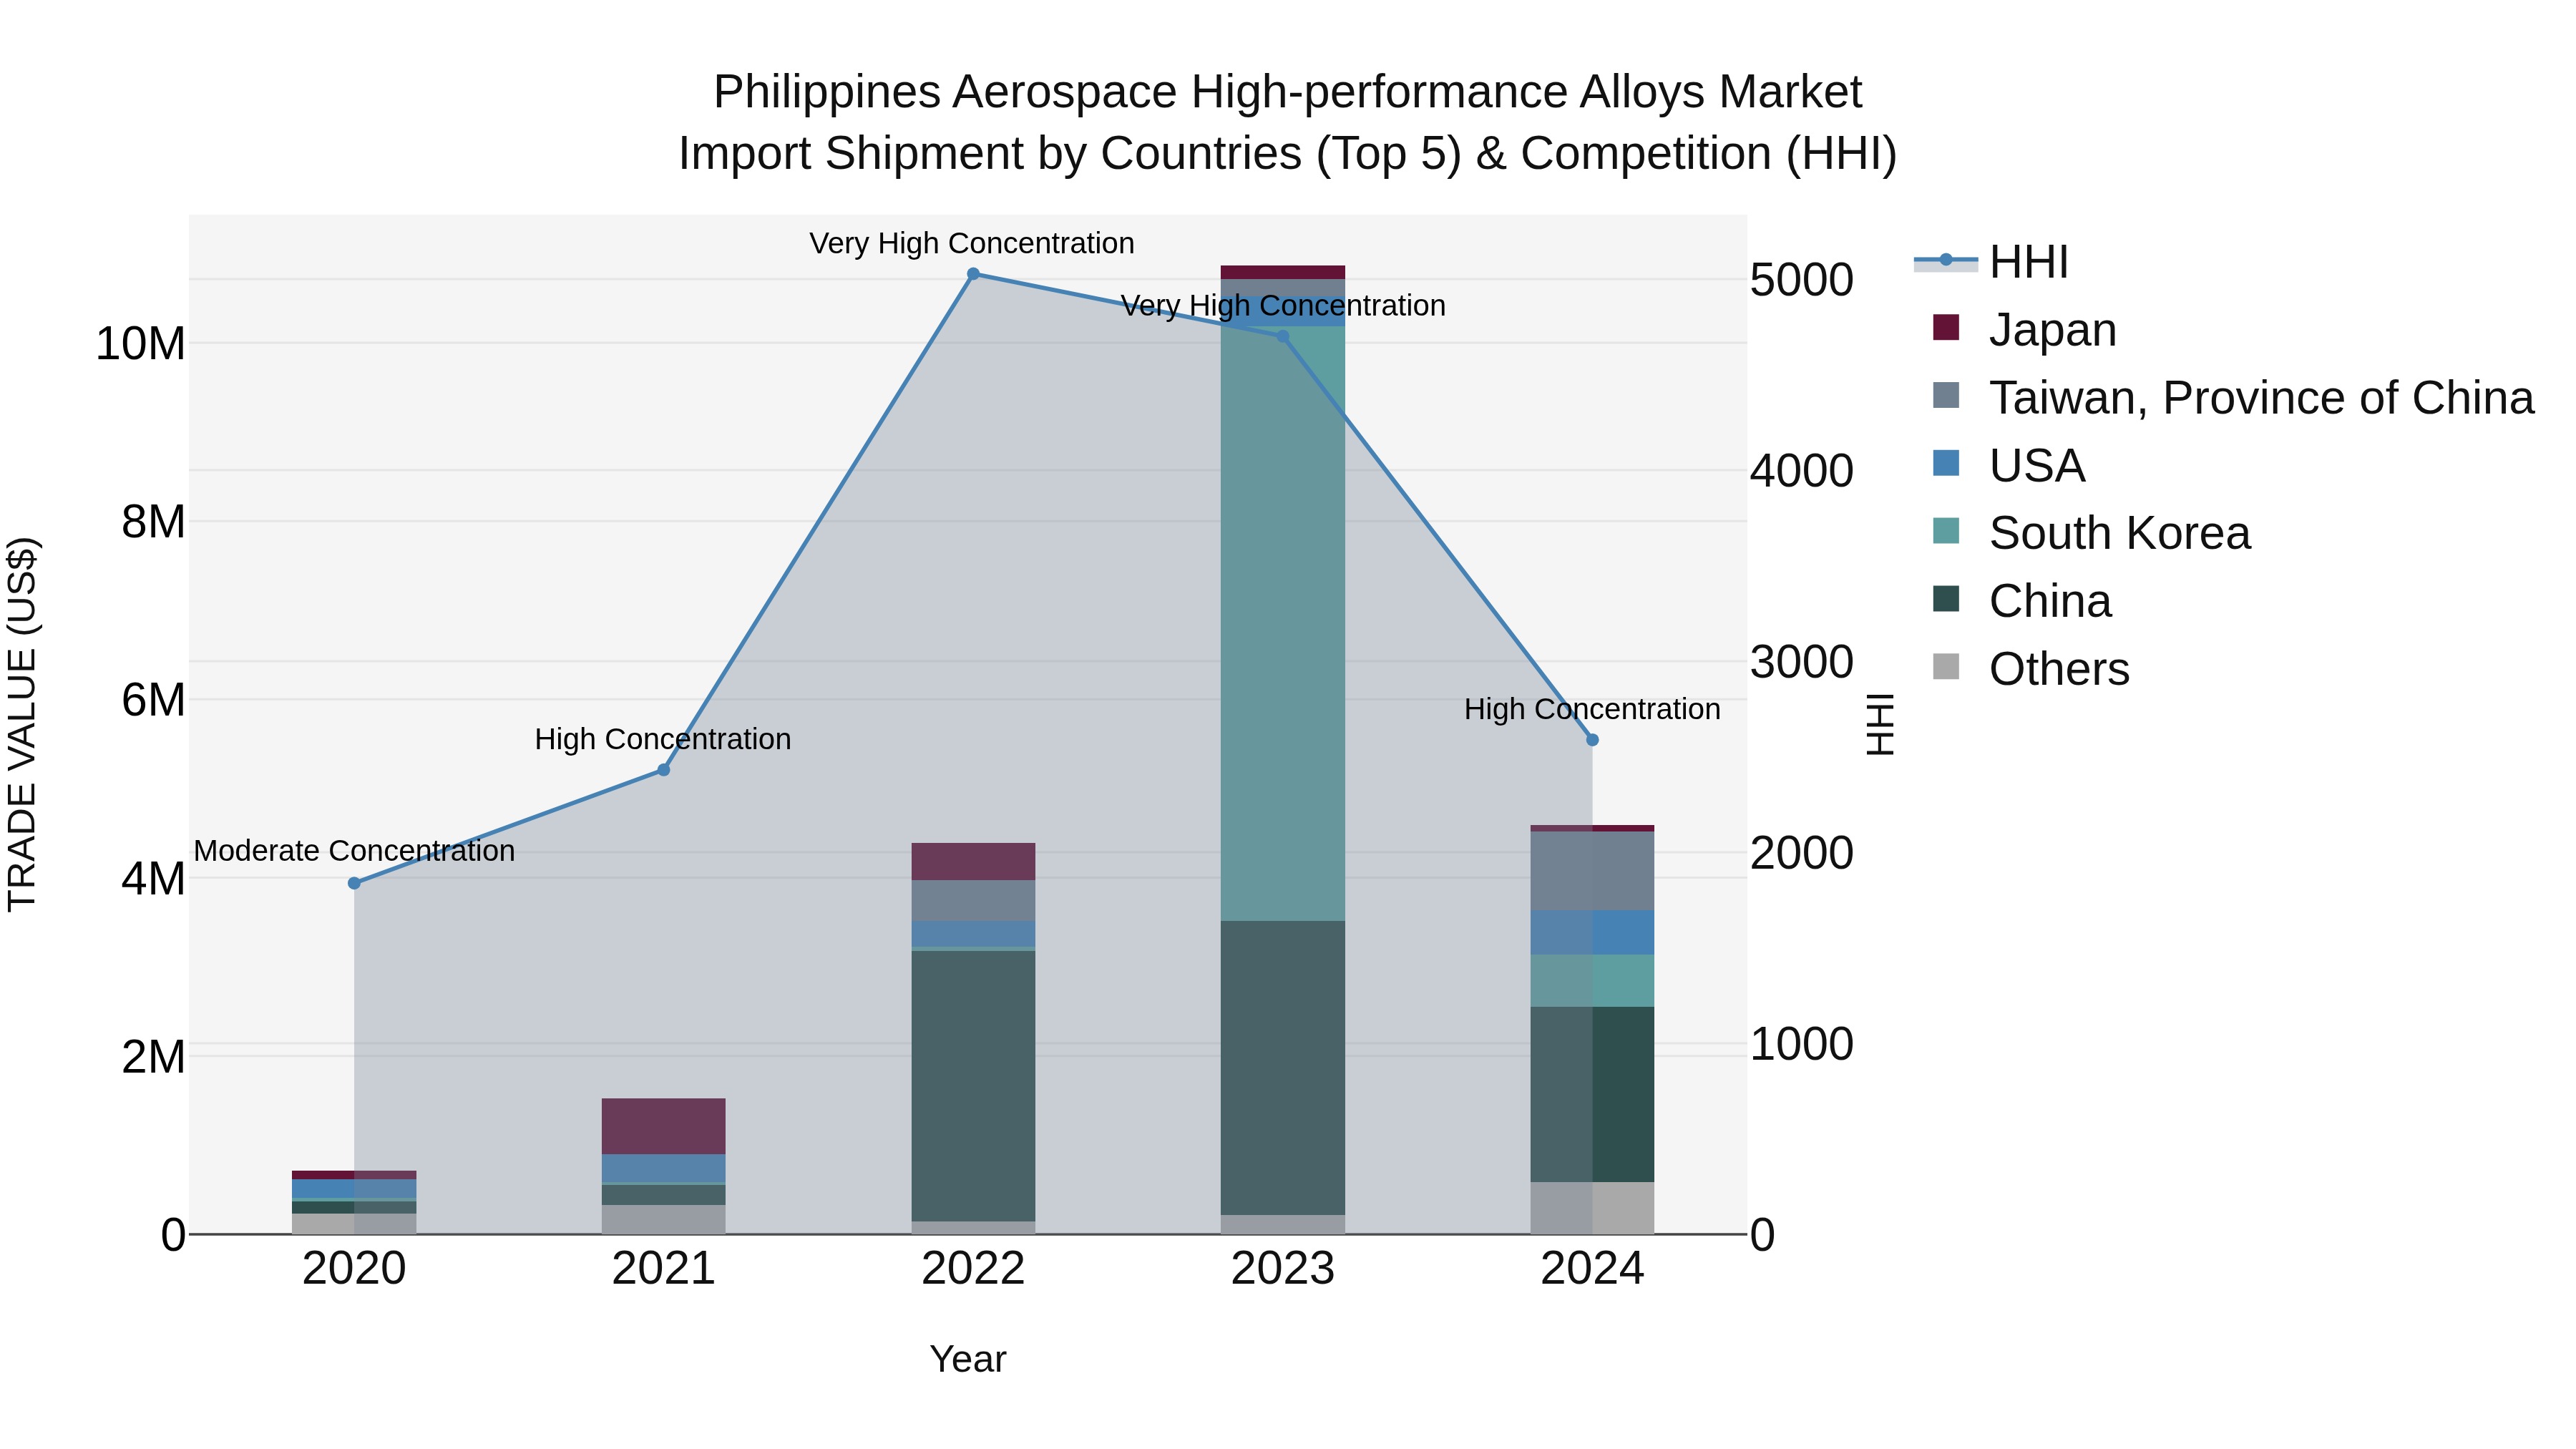
Task: Click the South Korea segment in 2024 bar
Action: coord(1592,981)
